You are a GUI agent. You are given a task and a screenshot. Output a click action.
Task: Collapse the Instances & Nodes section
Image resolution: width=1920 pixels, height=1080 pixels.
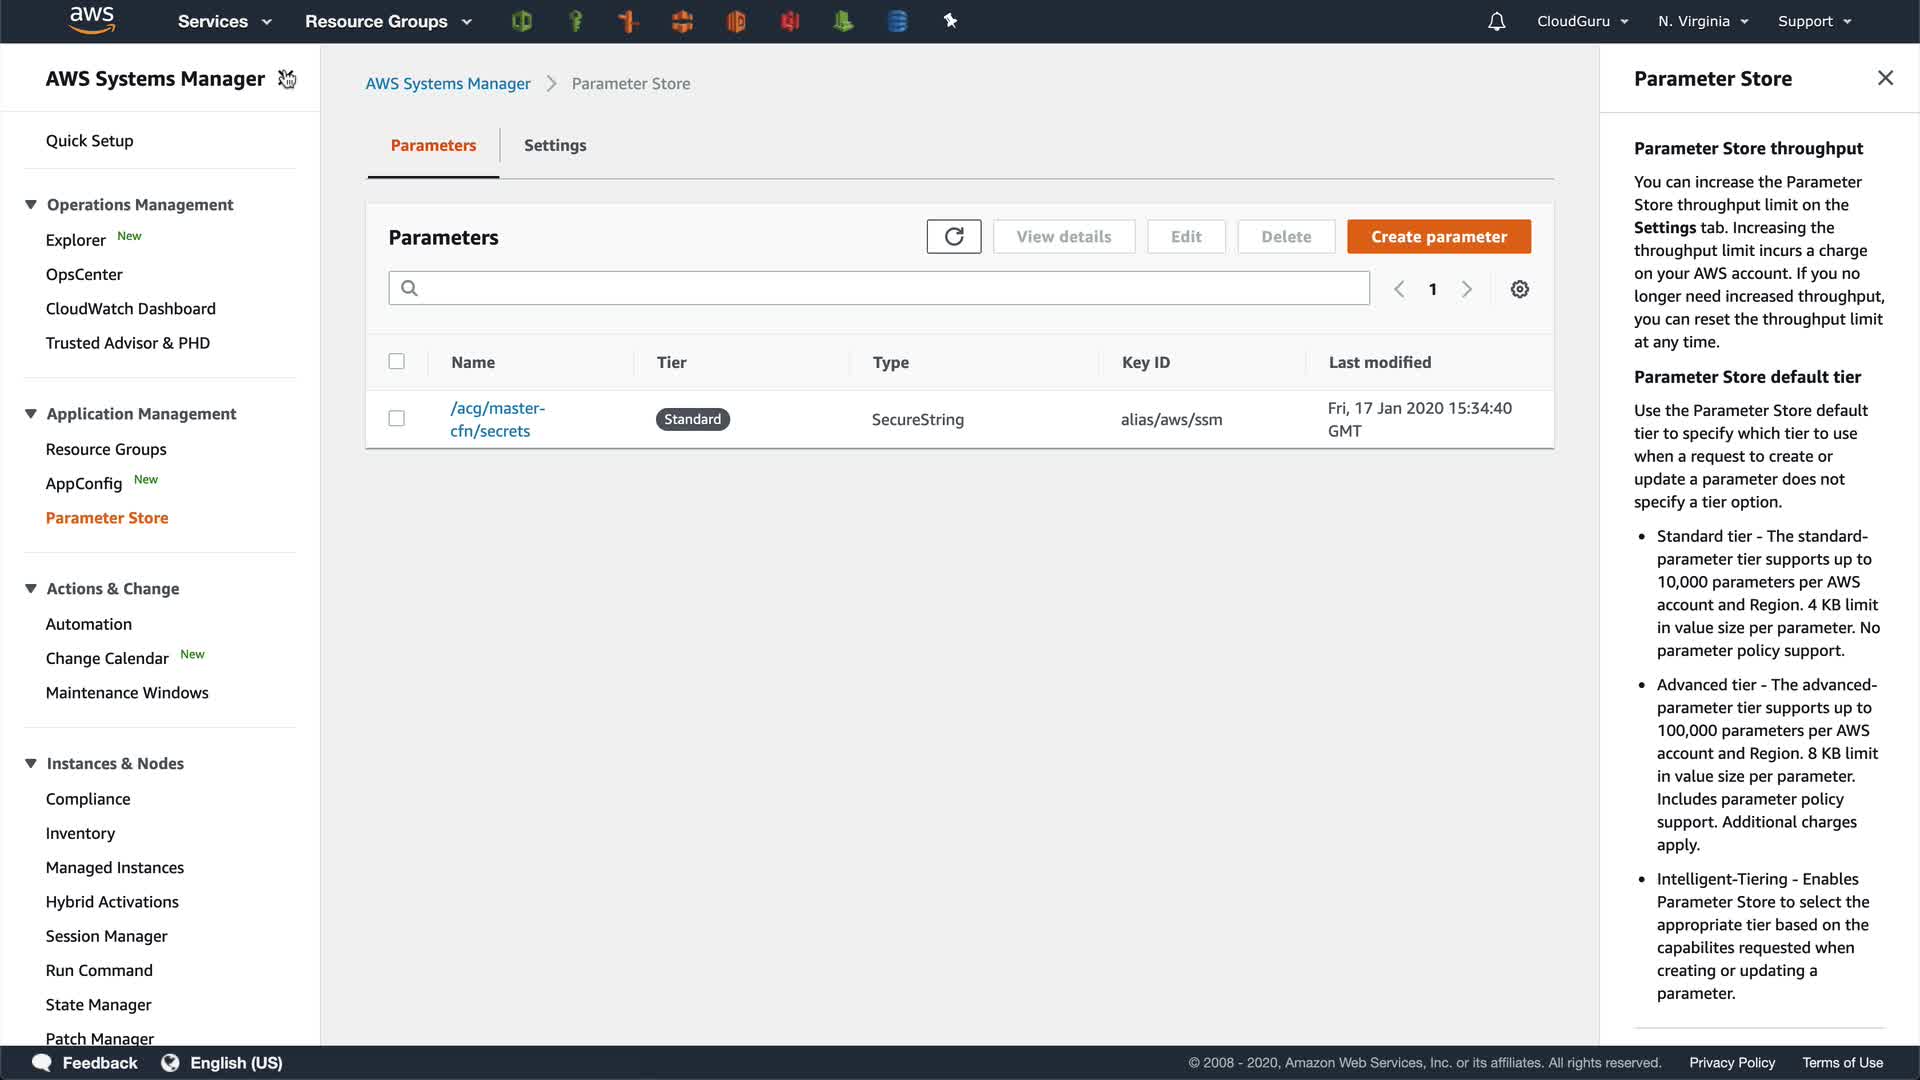coord(31,764)
